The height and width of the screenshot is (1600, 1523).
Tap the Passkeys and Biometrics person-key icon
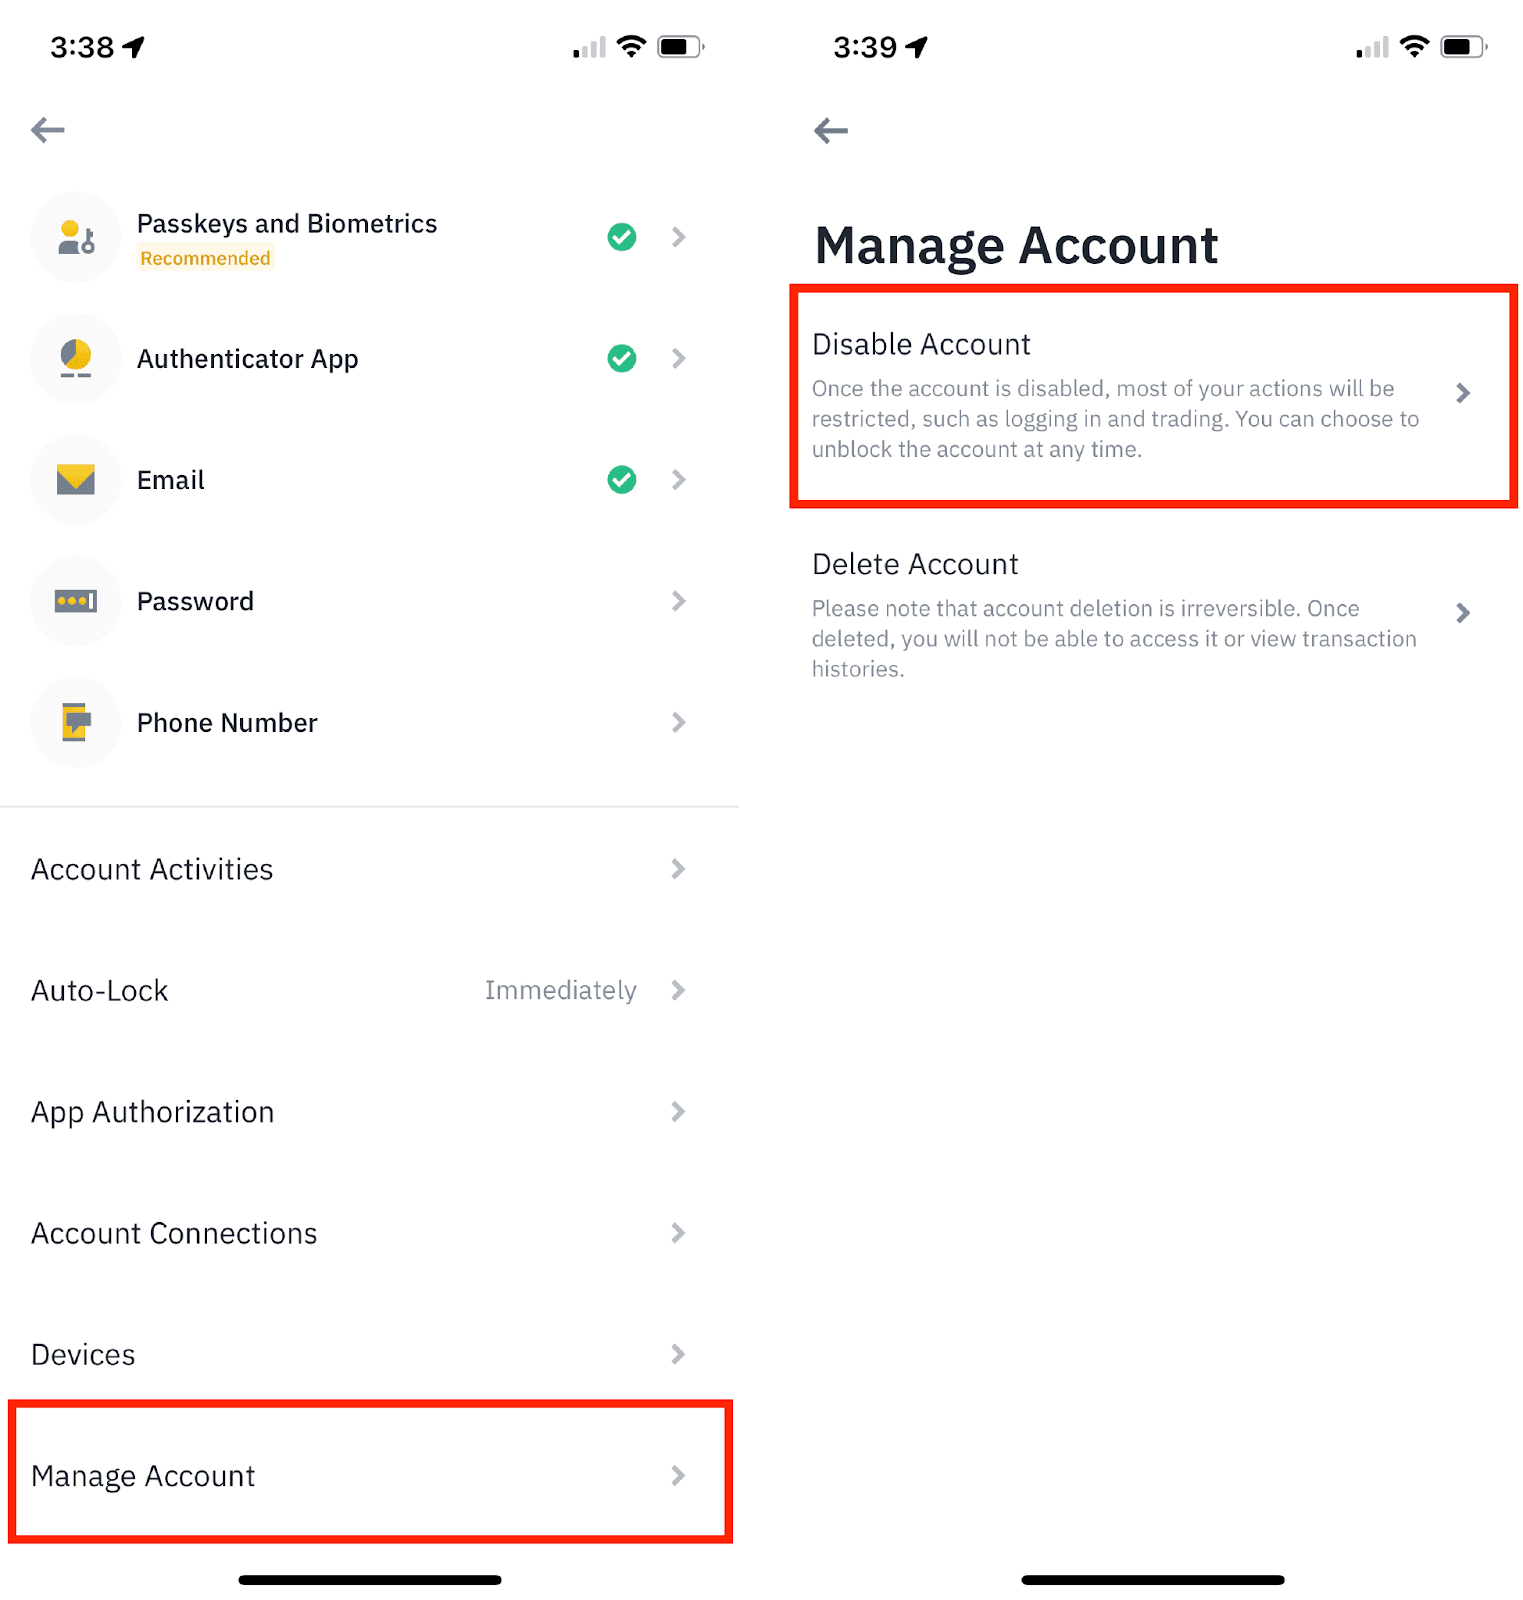coord(76,237)
